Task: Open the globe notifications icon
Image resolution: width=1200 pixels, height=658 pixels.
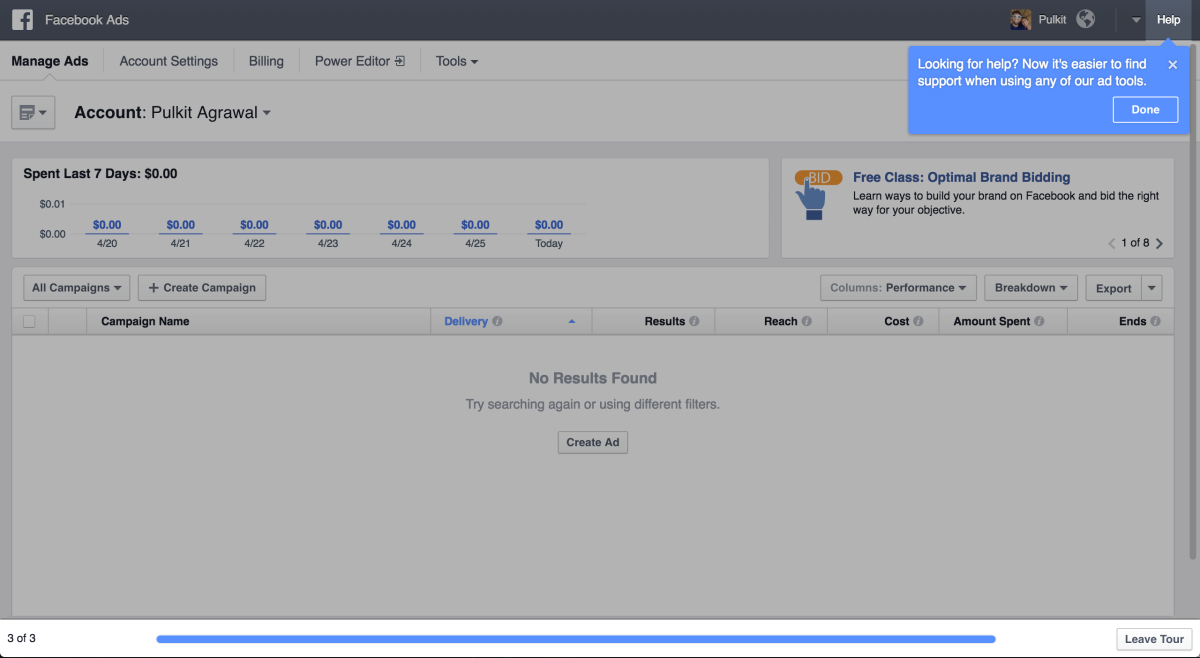Action: tap(1085, 20)
